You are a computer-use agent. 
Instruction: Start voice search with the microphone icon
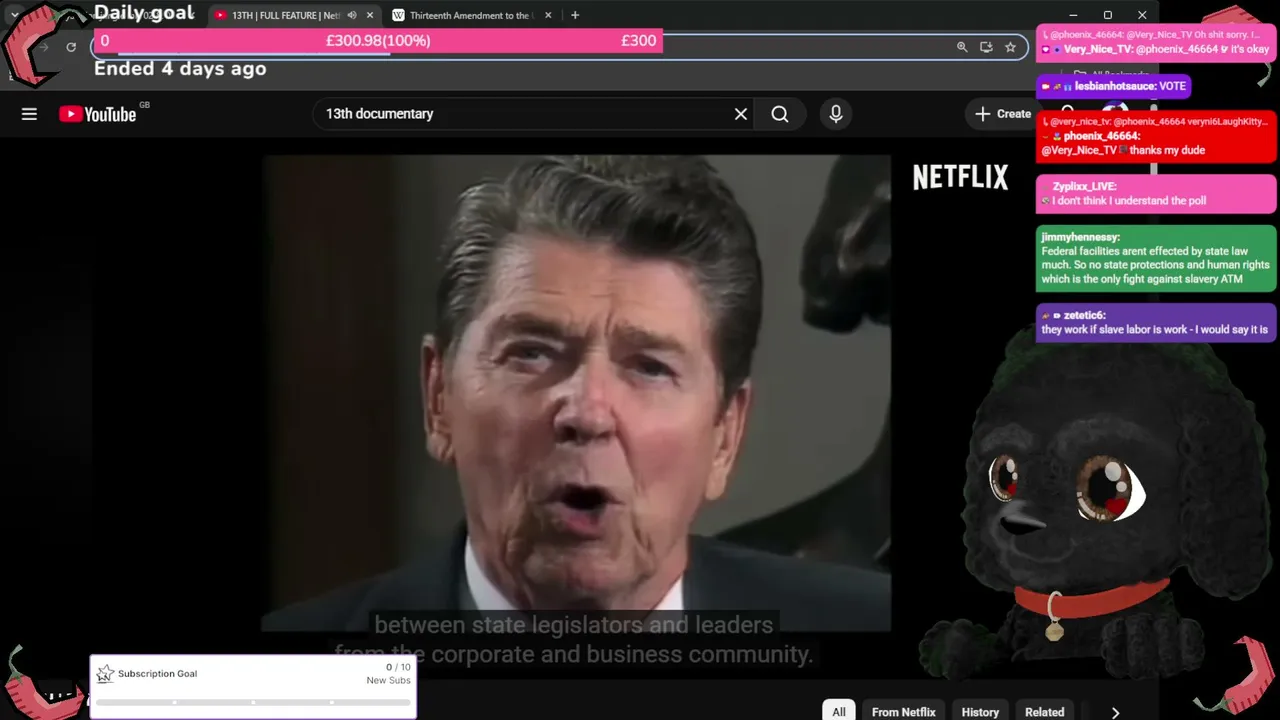tap(836, 114)
